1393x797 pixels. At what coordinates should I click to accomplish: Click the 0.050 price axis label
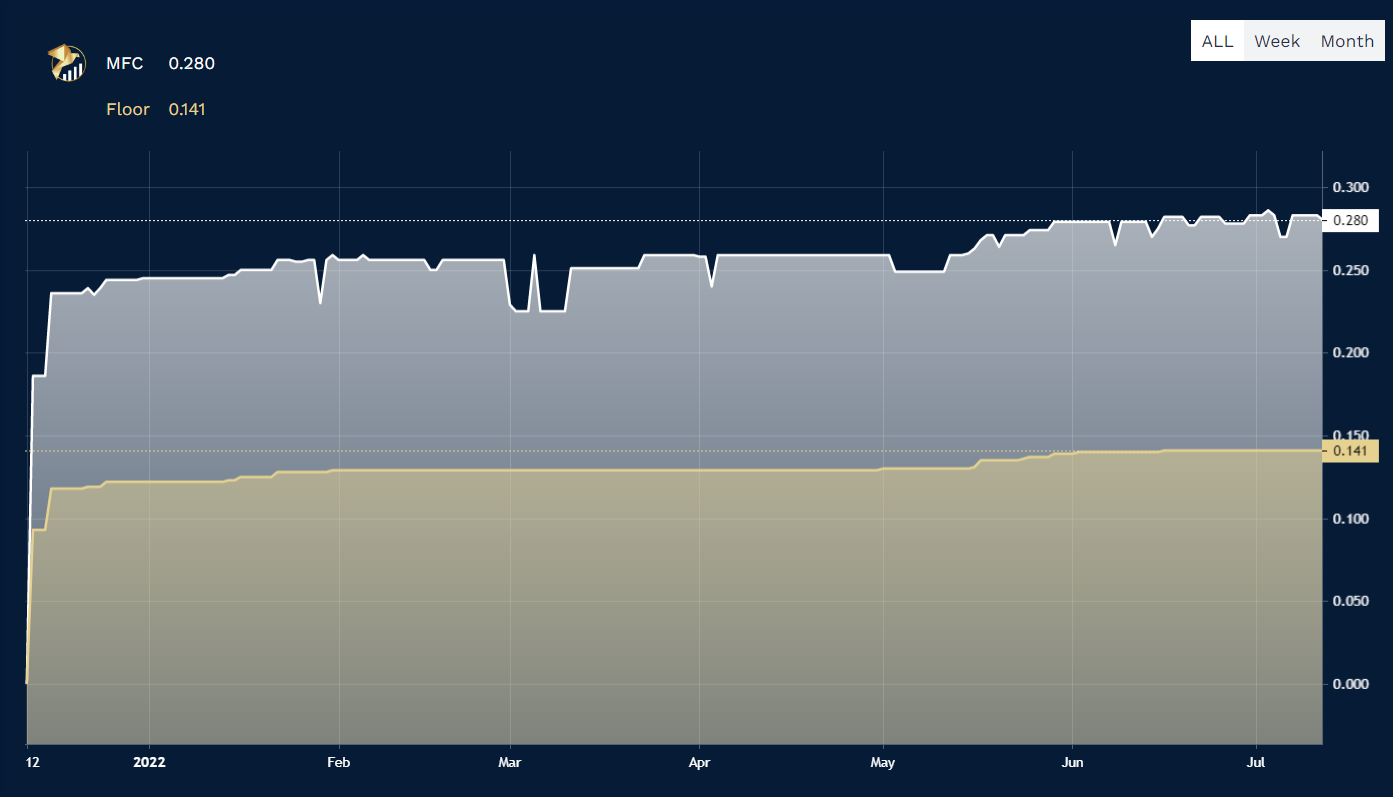tap(1350, 601)
